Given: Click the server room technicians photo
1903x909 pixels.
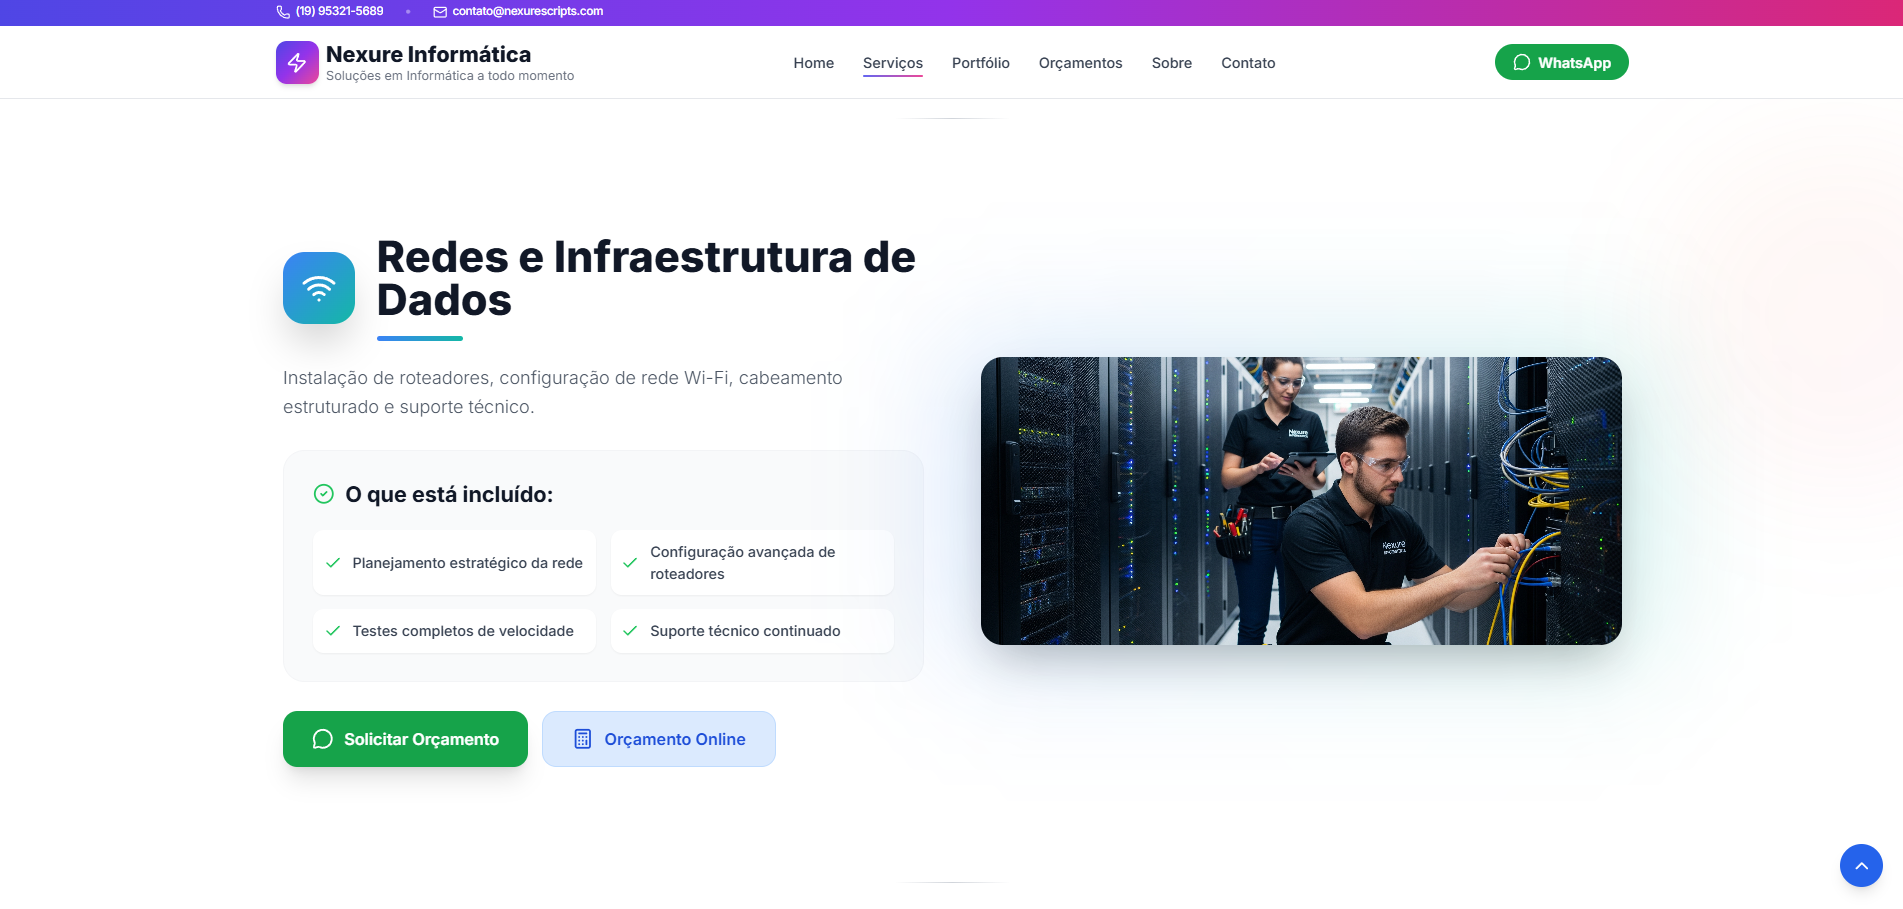Looking at the screenshot, I should click(x=1301, y=501).
